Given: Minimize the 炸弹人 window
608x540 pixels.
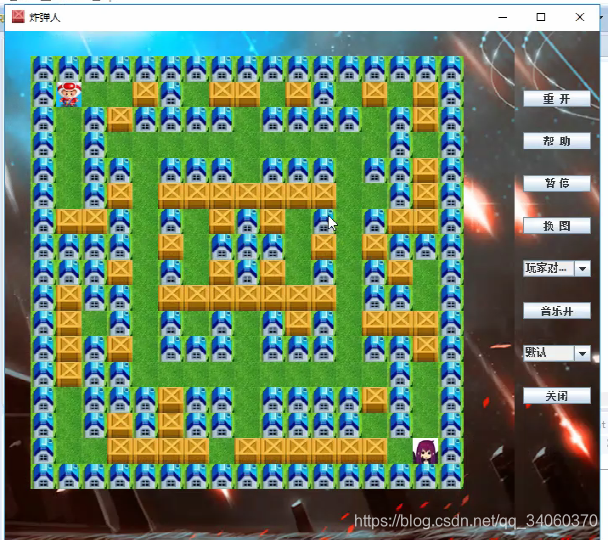Looking at the screenshot, I should (503, 17).
